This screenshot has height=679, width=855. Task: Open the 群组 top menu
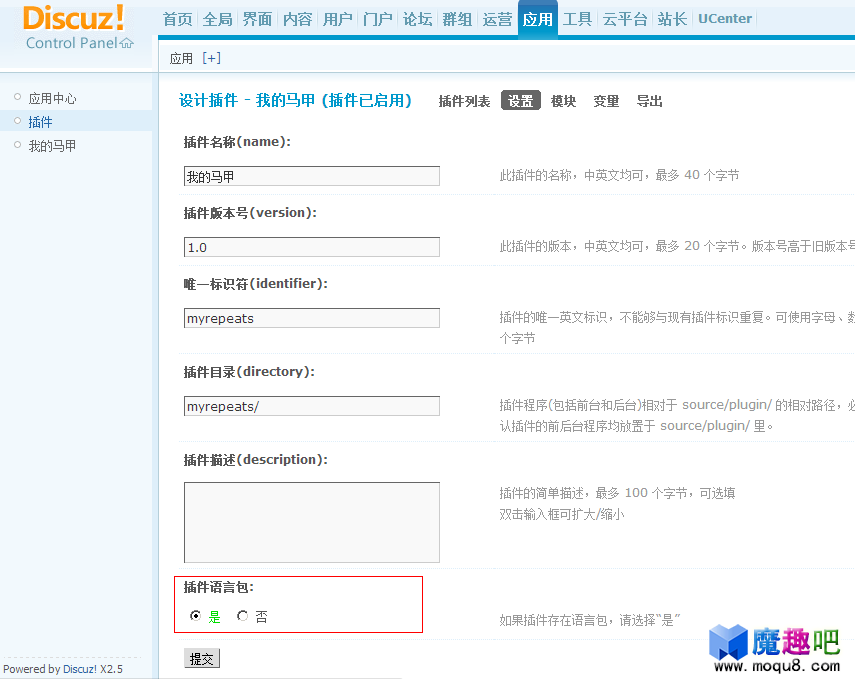tap(457, 19)
